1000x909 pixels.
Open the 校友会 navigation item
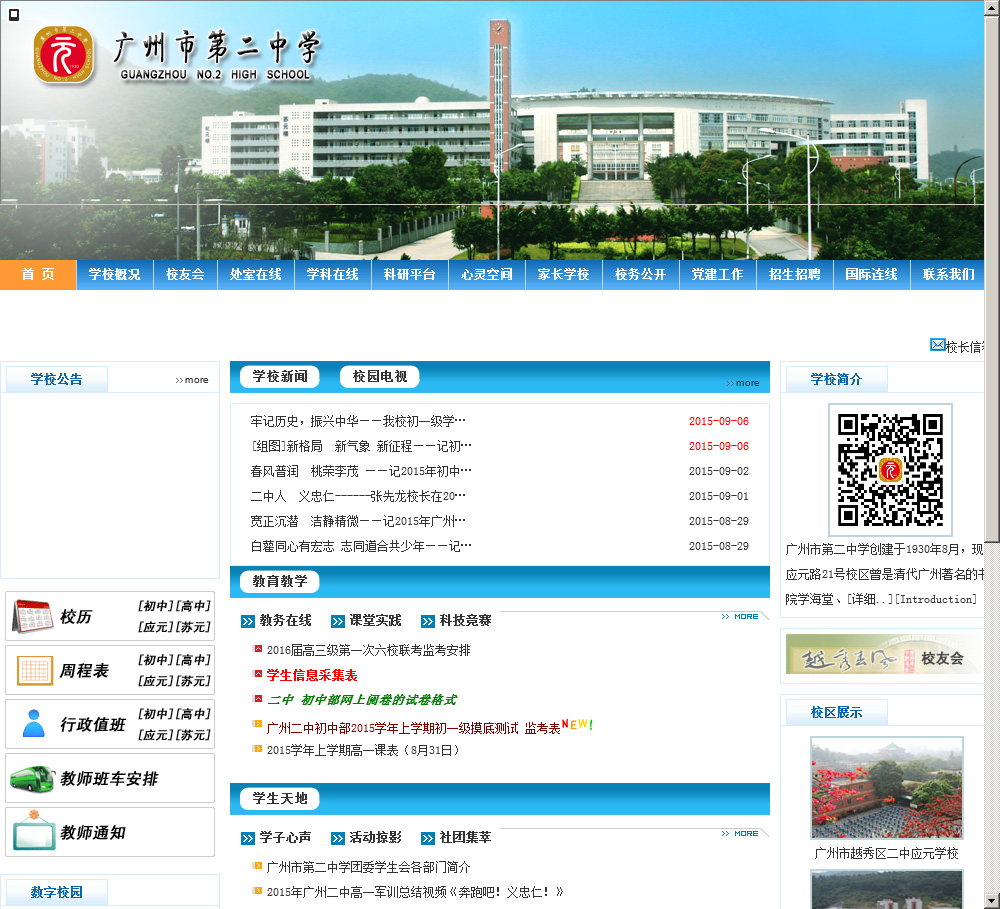(x=185, y=274)
